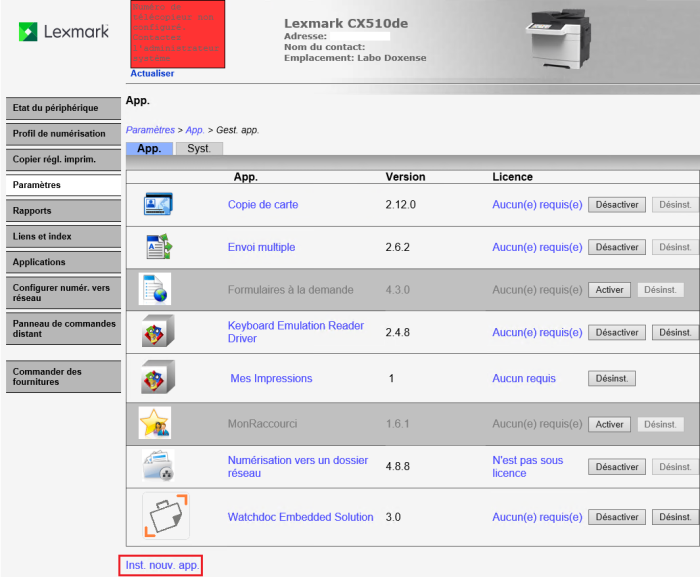Deactivate the Copie de carte app
The width and height of the screenshot is (700, 577).
pos(617,205)
